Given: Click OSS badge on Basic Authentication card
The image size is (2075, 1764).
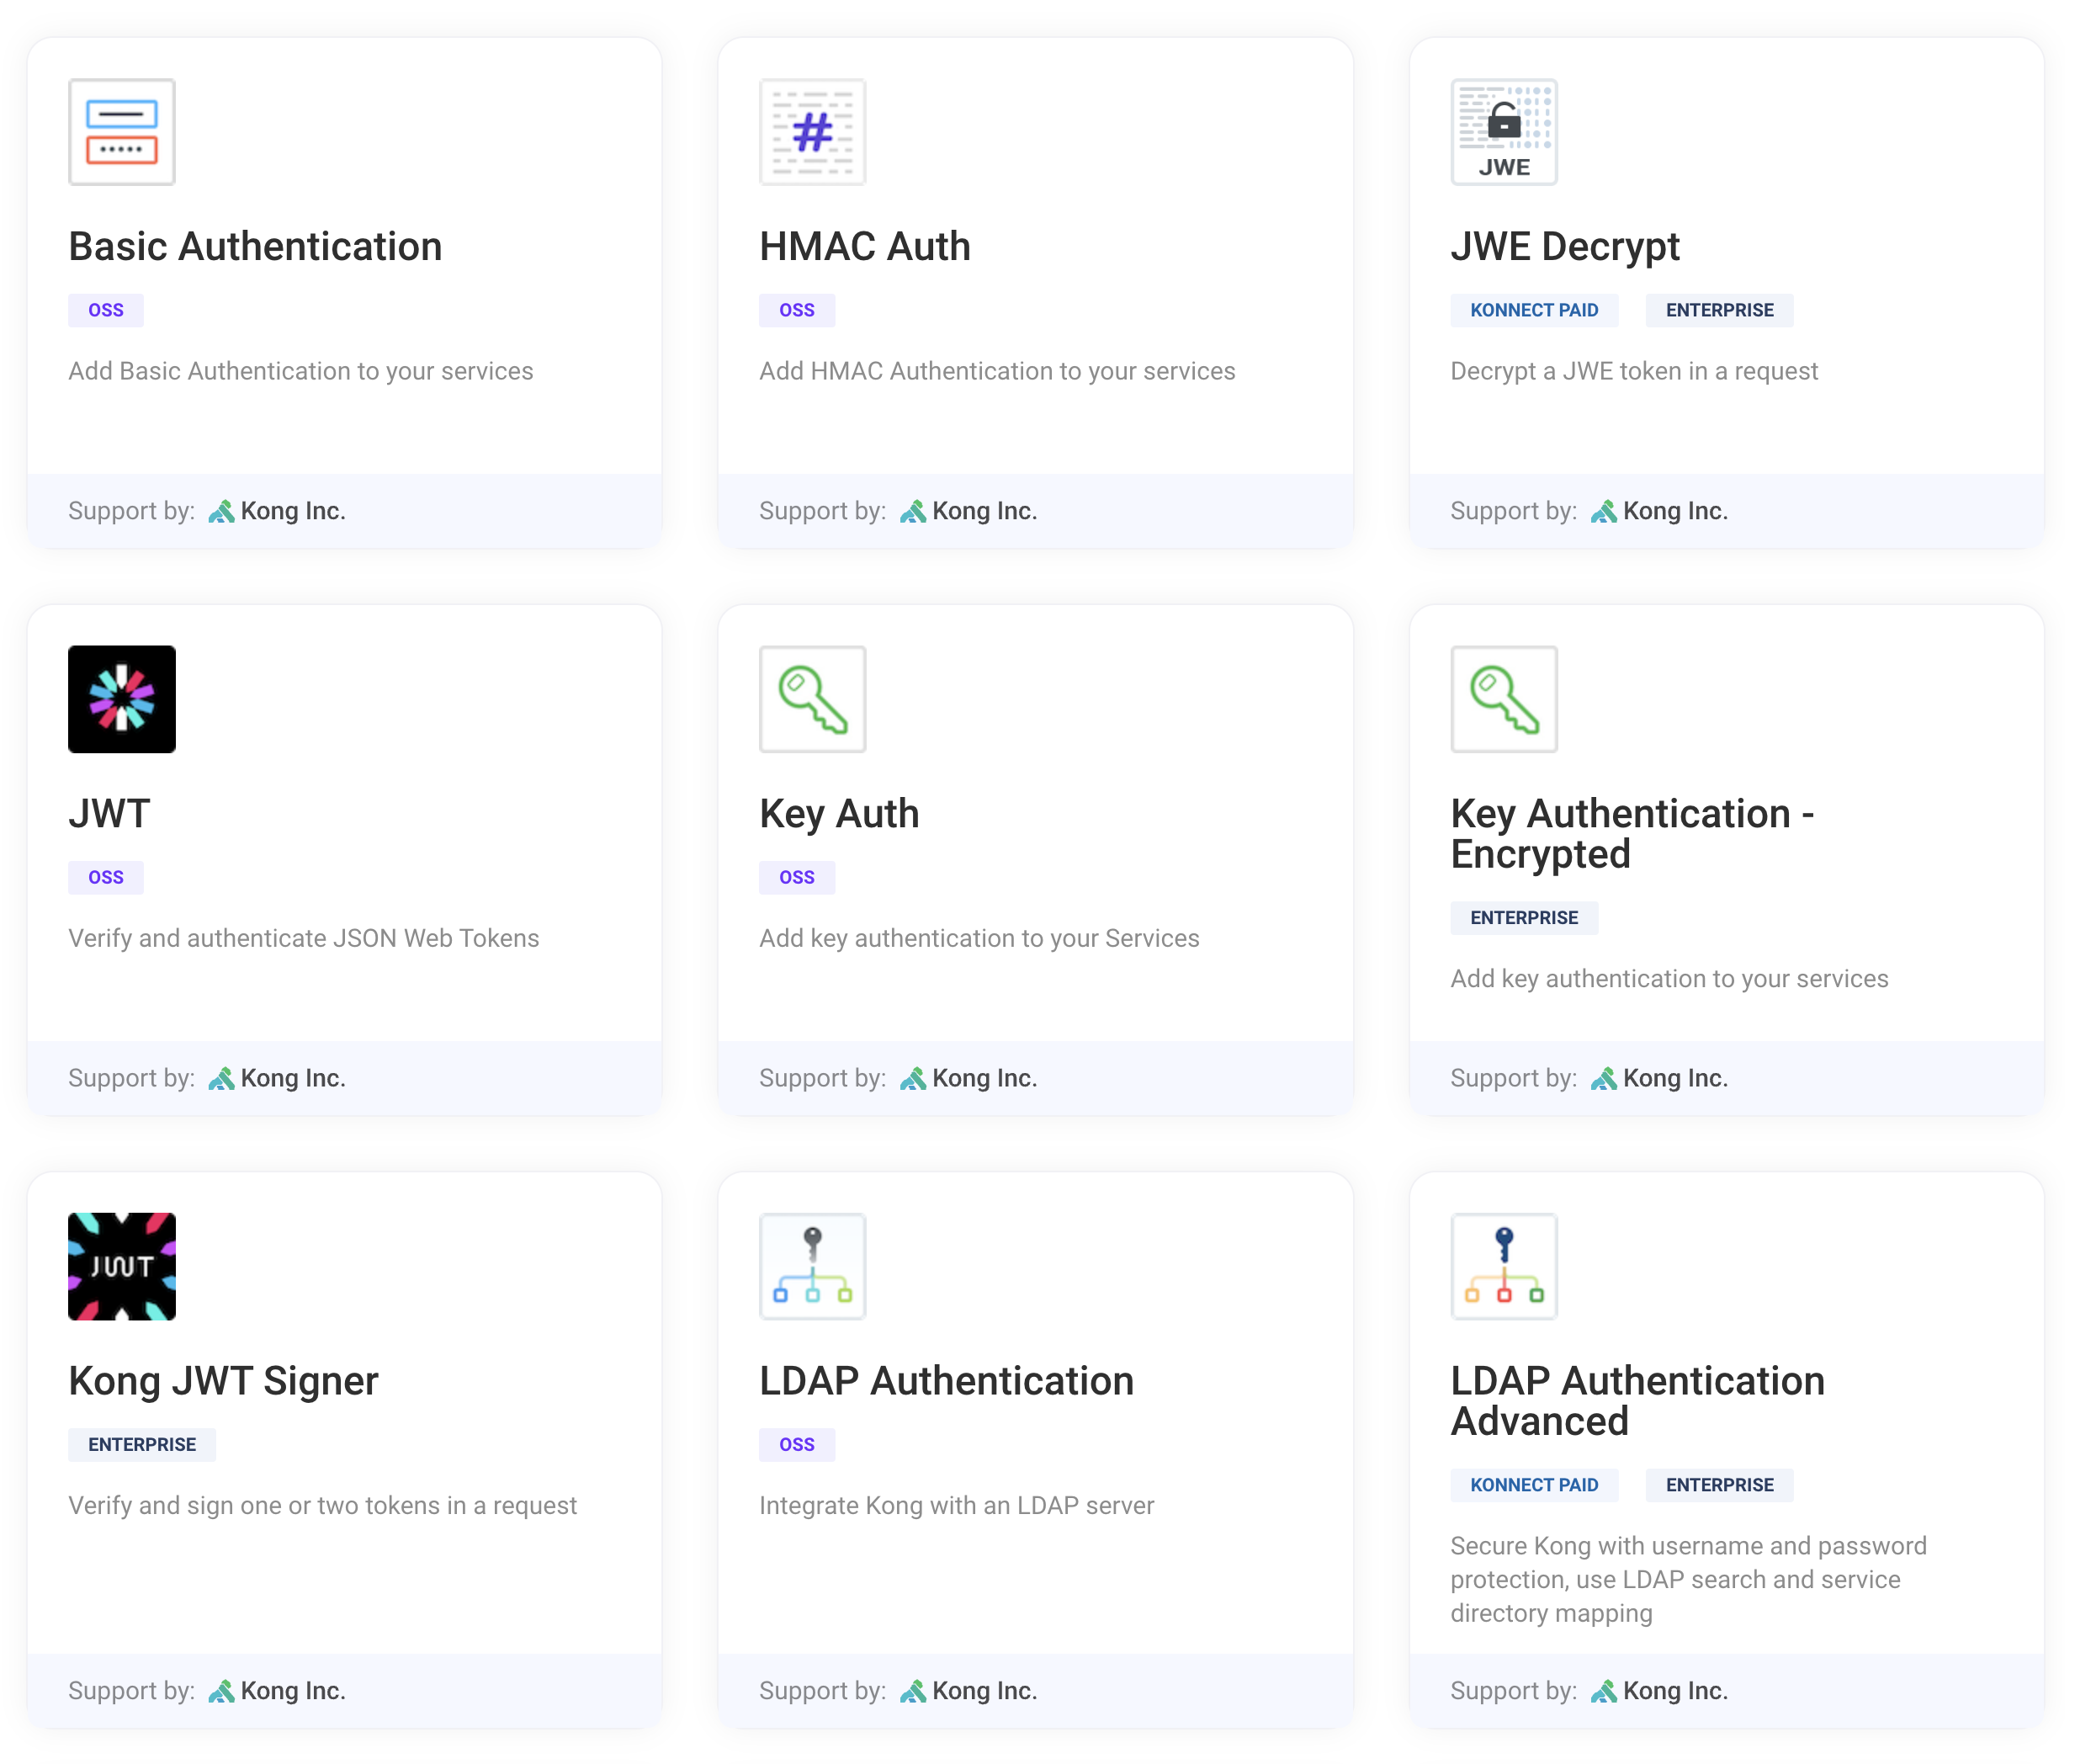Looking at the screenshot, I should coord(106,310).
